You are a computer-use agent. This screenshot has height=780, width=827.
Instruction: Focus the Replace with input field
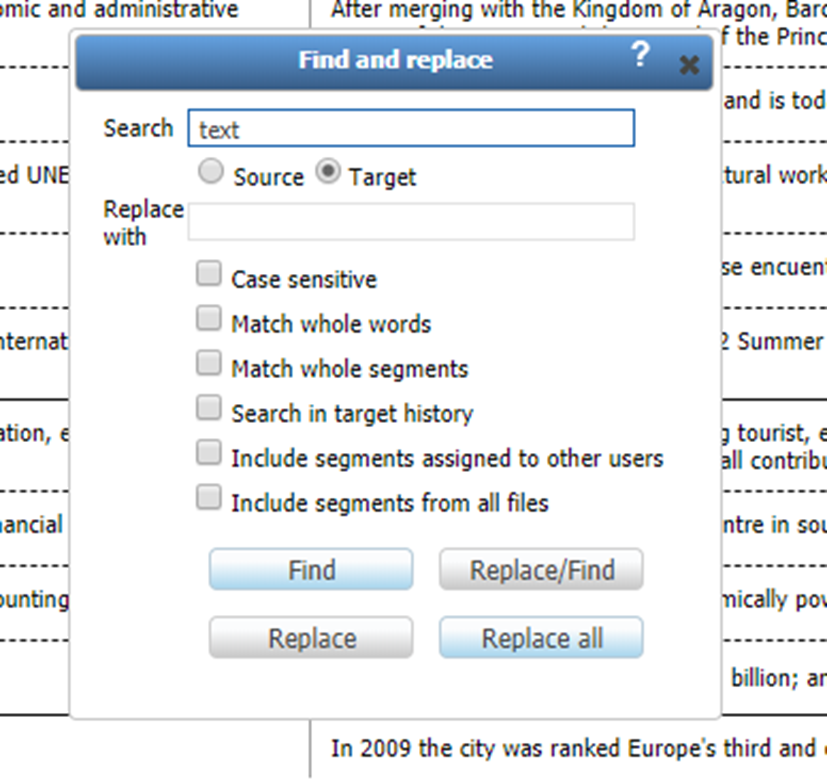[x=410, y=221]
